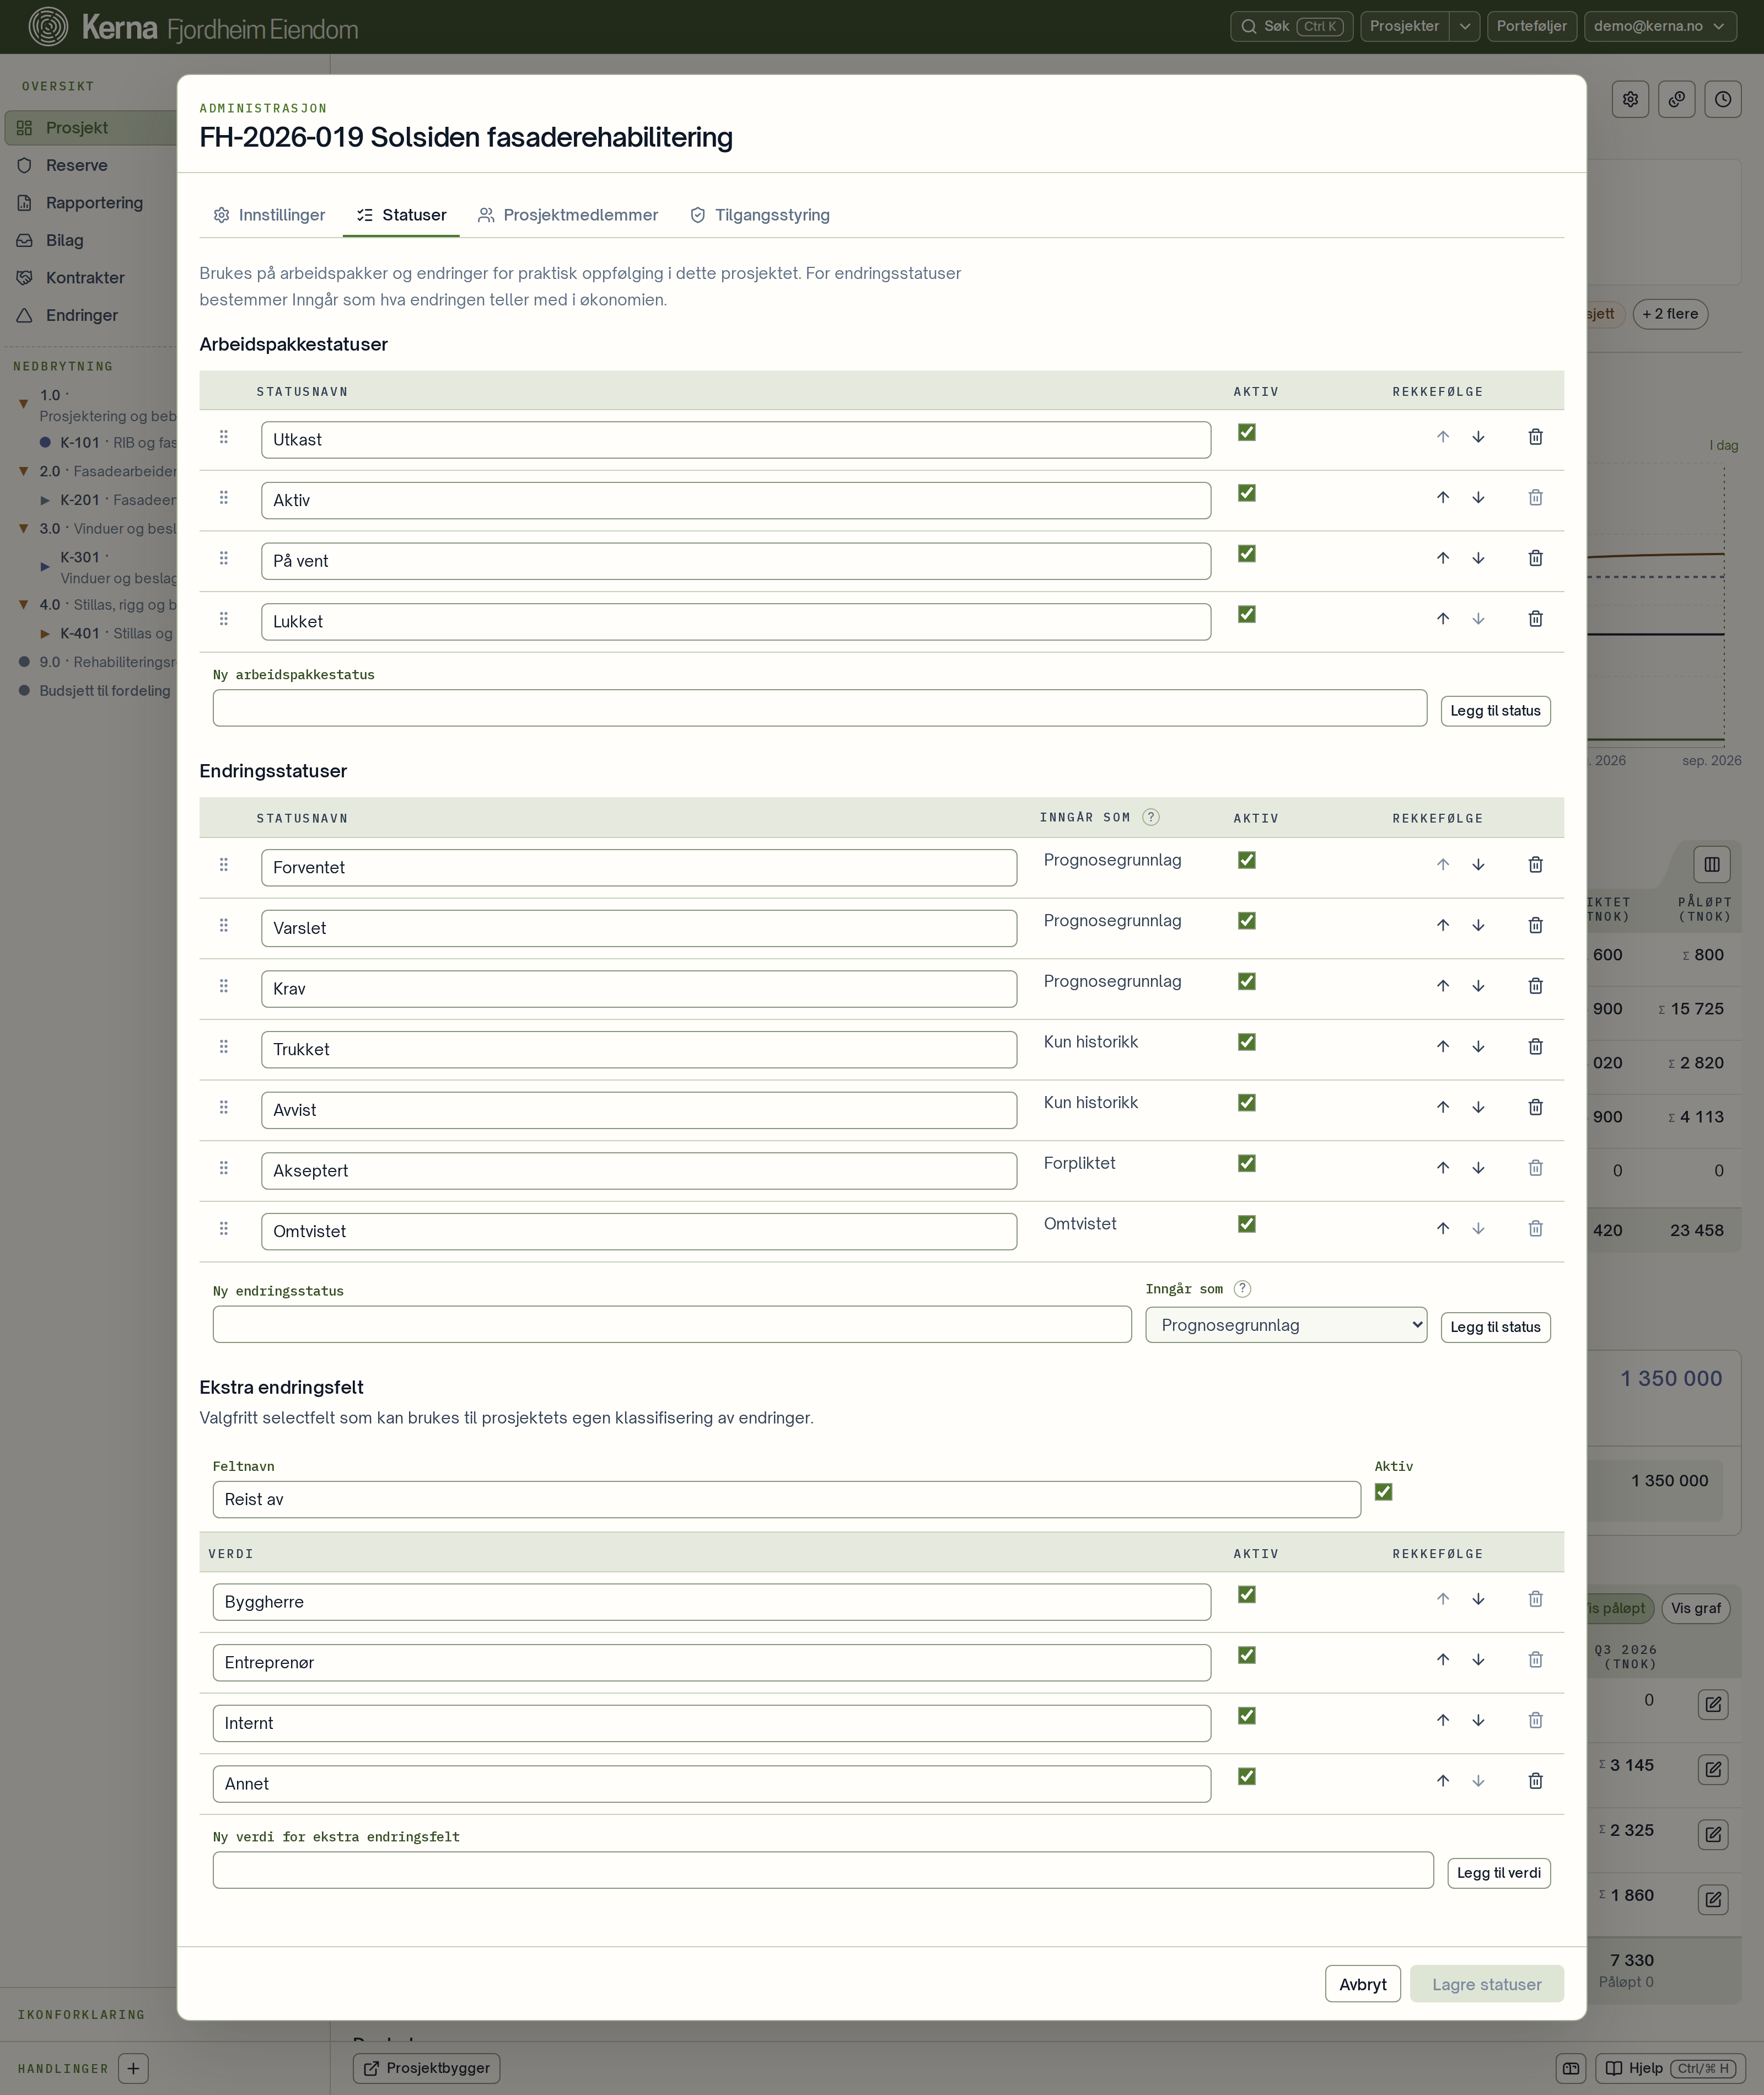Switch to the Innstillinger tab
Image resolution: width=1764 pixels, height=2095 pixels.
[x=269, y=215]
